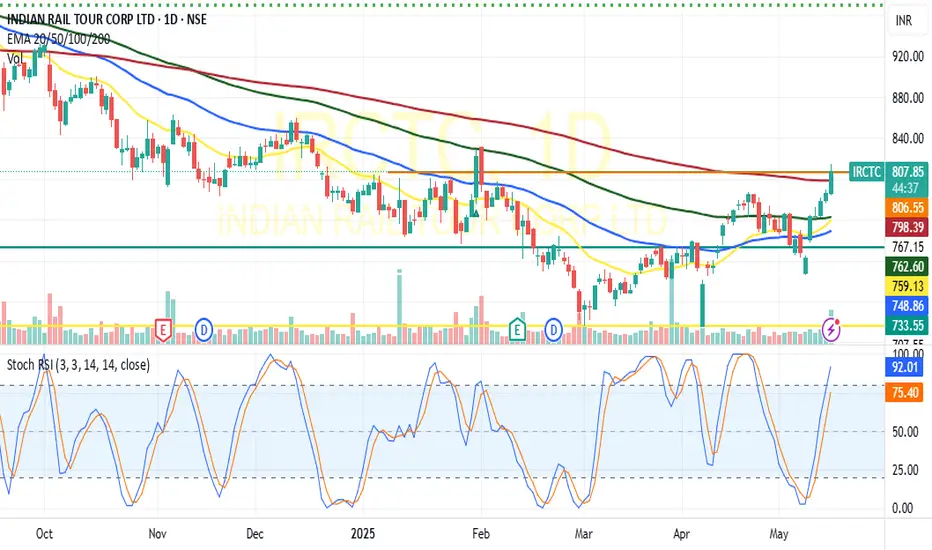Screen dimensions: 932x550
Task: Click the chart title INDIAN RAIL TOUR CORP LTD
Action: pos(81,20)
